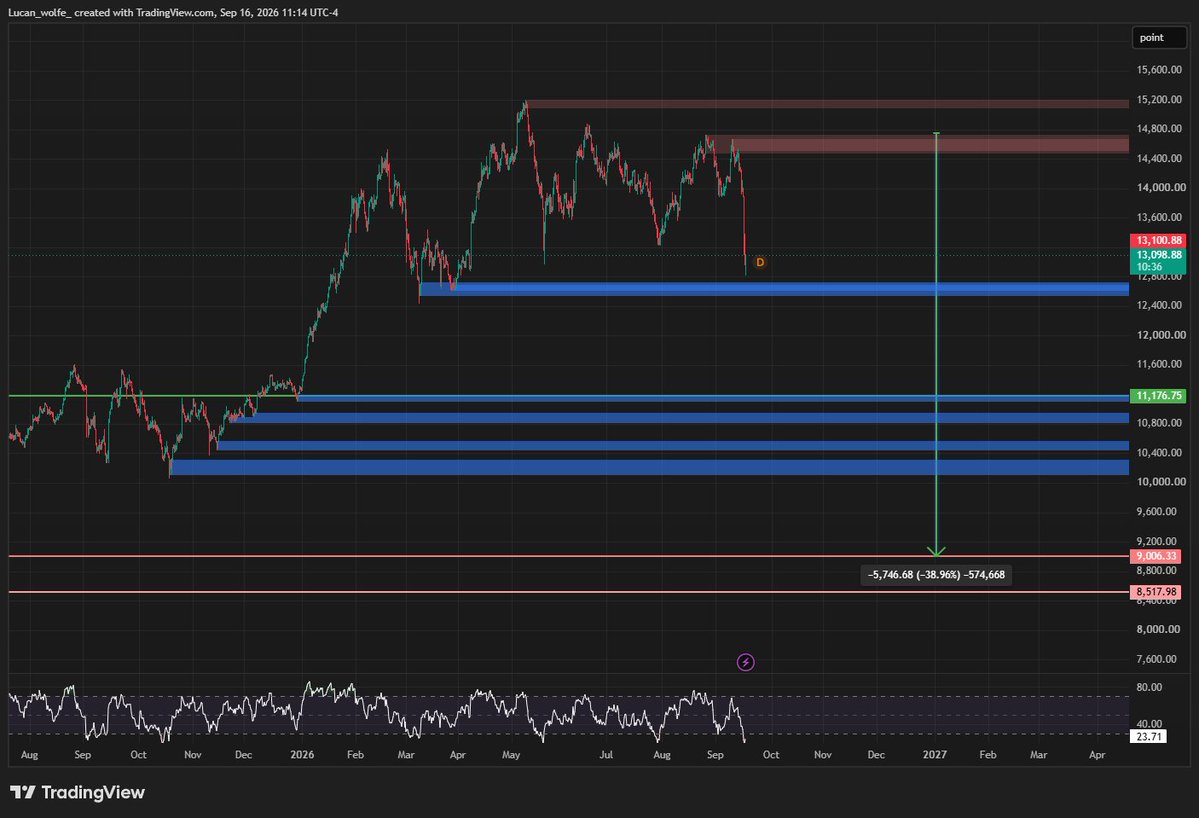Click the 7,600.00 price axis label

[x=1156, y=659]
